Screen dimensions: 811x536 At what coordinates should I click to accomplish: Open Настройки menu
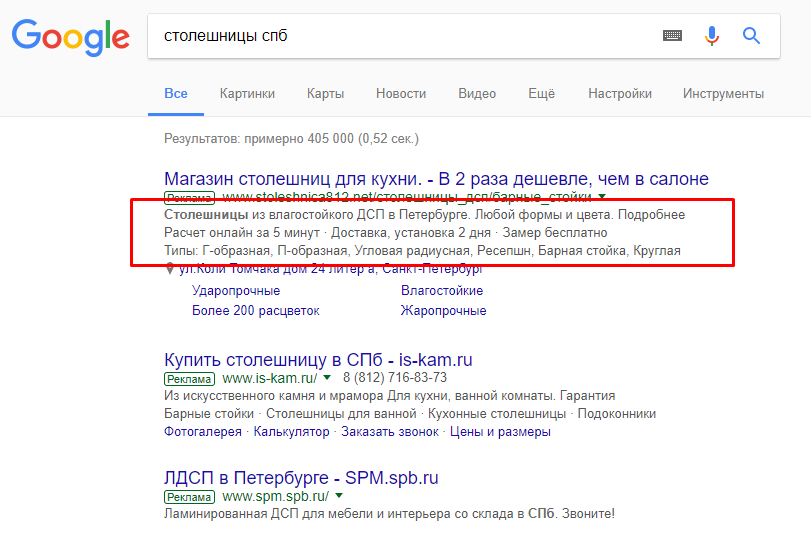tap(620, 94)
